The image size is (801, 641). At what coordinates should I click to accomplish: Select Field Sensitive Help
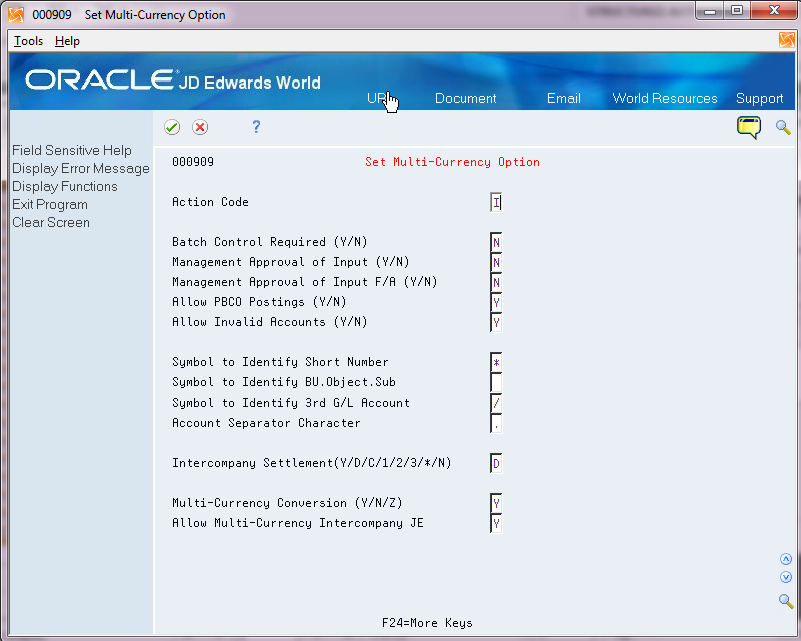pos(72,150)
